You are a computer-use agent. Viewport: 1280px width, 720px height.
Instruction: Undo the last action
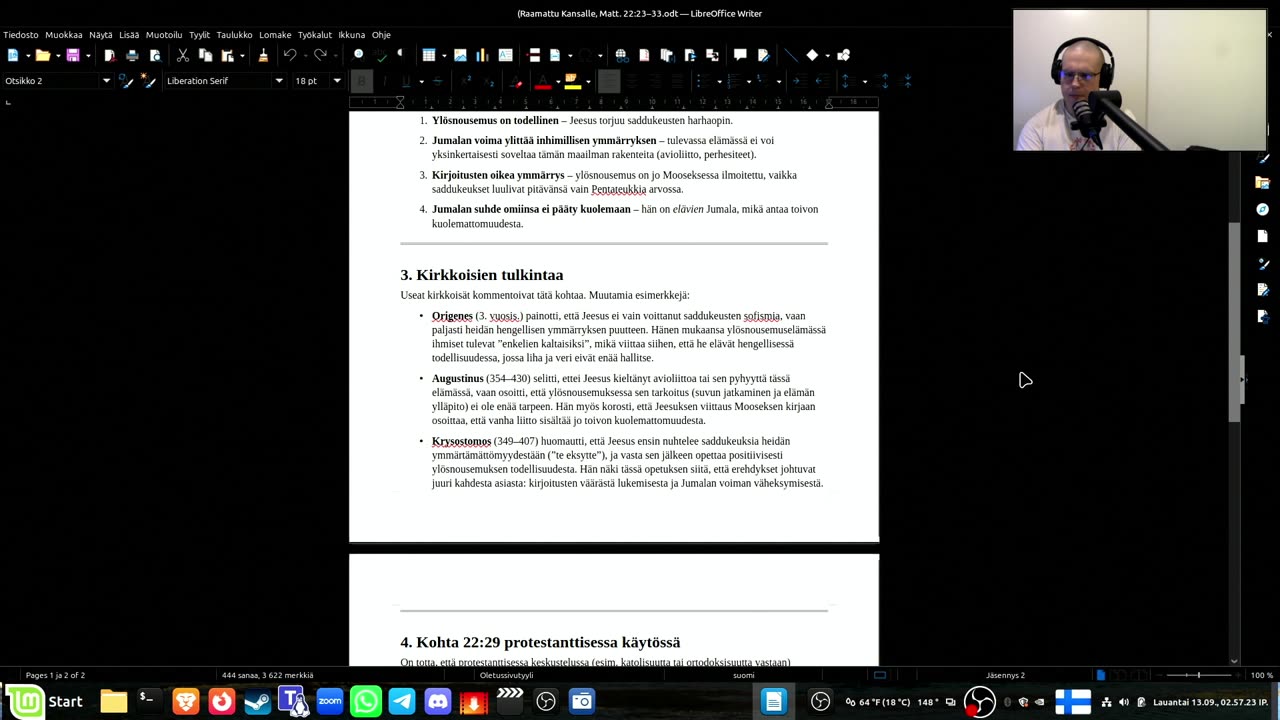289,55
